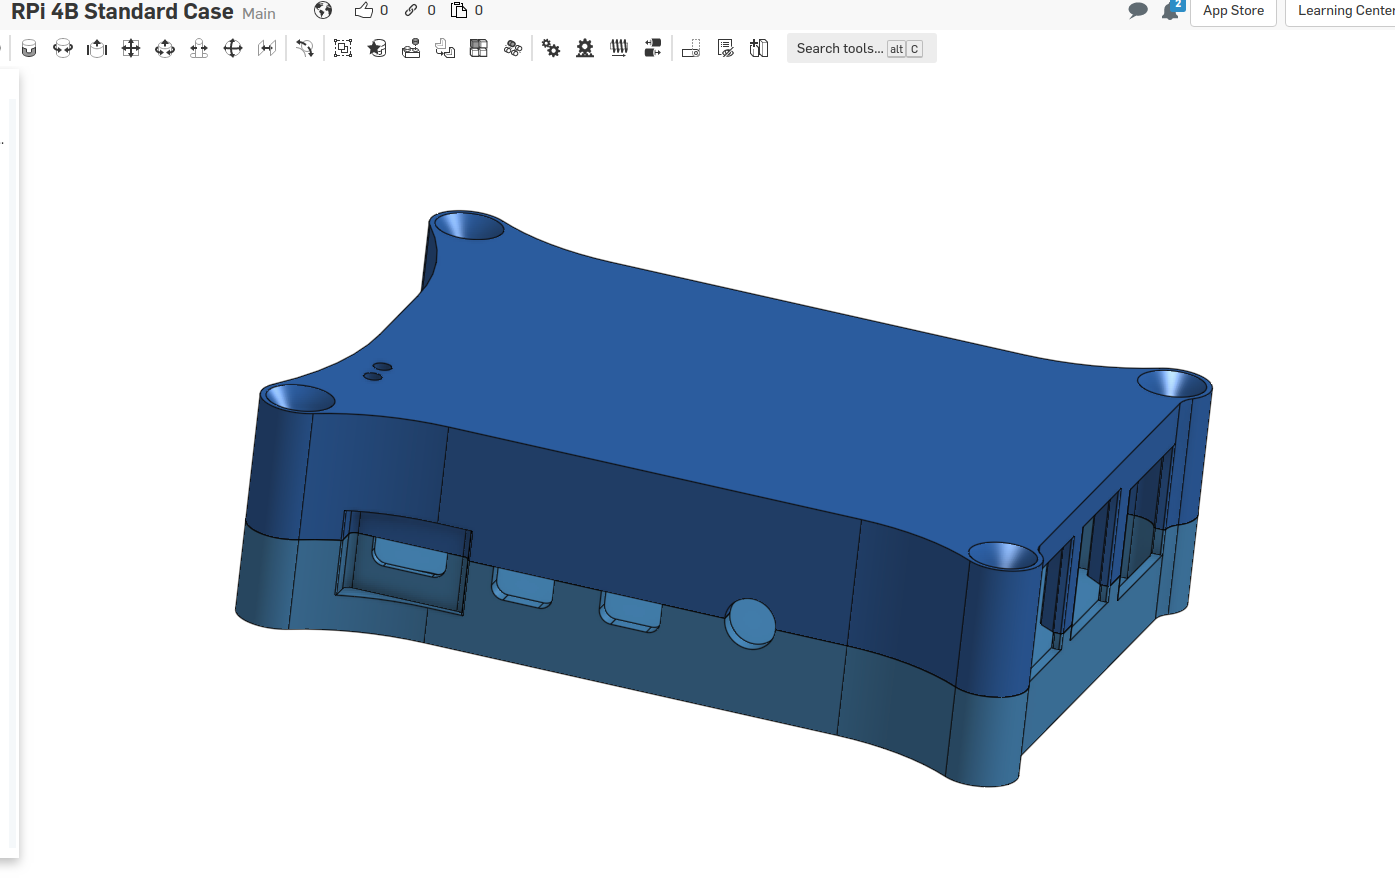Click the RPi 4B Standard Case title

[x=122, y=12]
